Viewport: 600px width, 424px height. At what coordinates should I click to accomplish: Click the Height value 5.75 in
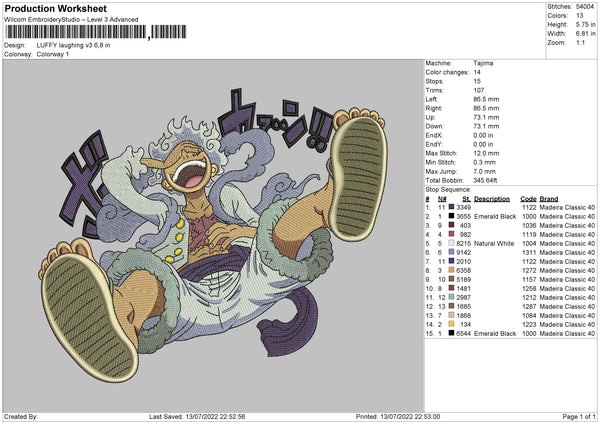585,24
